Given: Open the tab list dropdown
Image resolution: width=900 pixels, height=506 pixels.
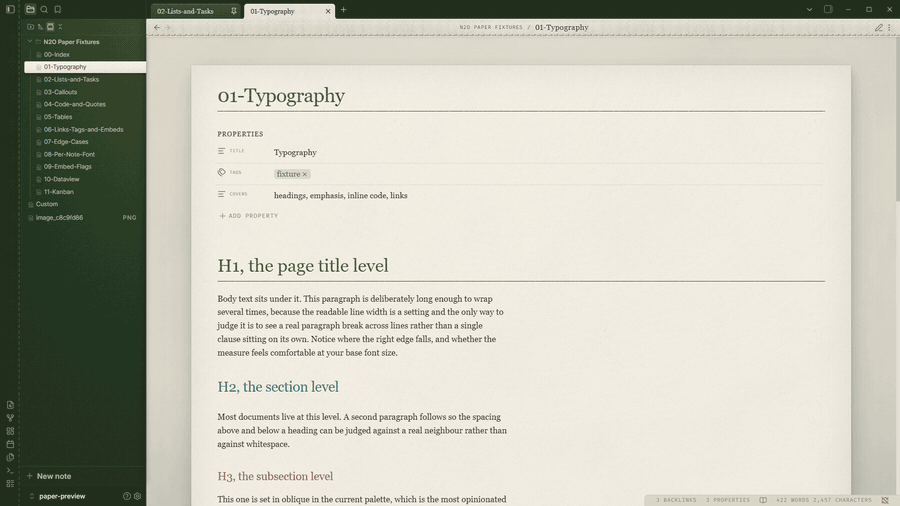Looking at the screenshot, I should coord(809,10).
